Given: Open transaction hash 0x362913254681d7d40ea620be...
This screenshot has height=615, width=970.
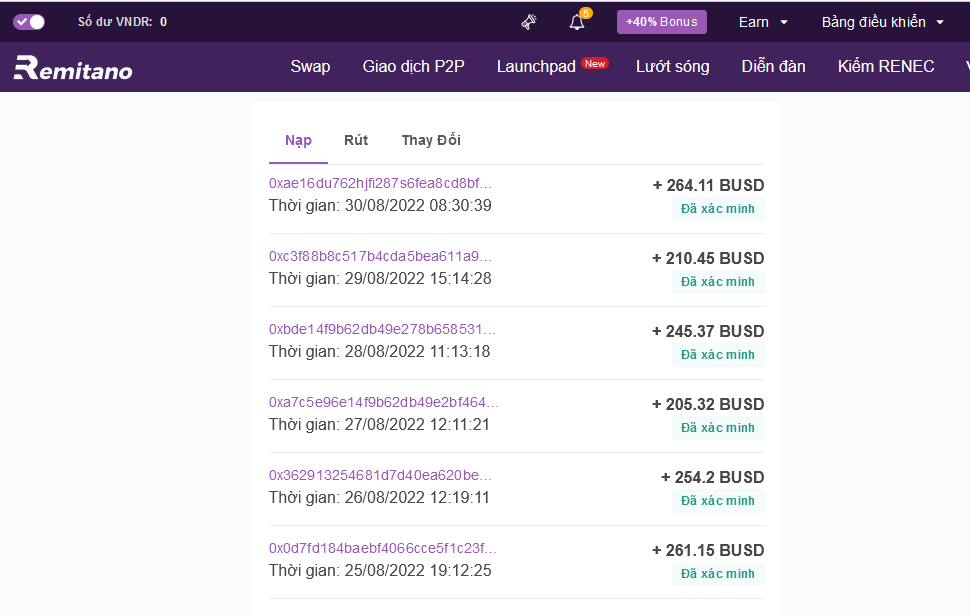Looking at the screenshot, I should [x=380, y=475].
